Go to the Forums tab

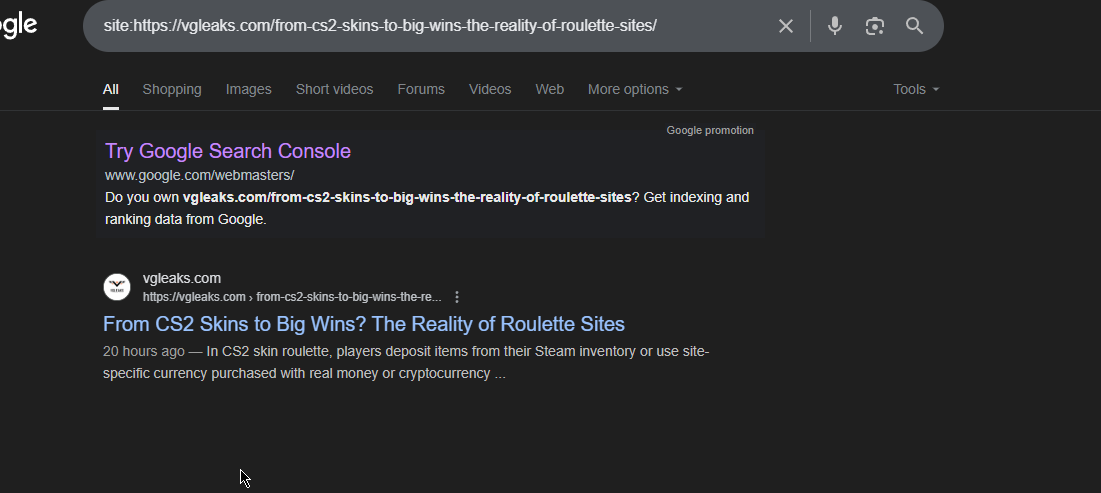point(421,89)
